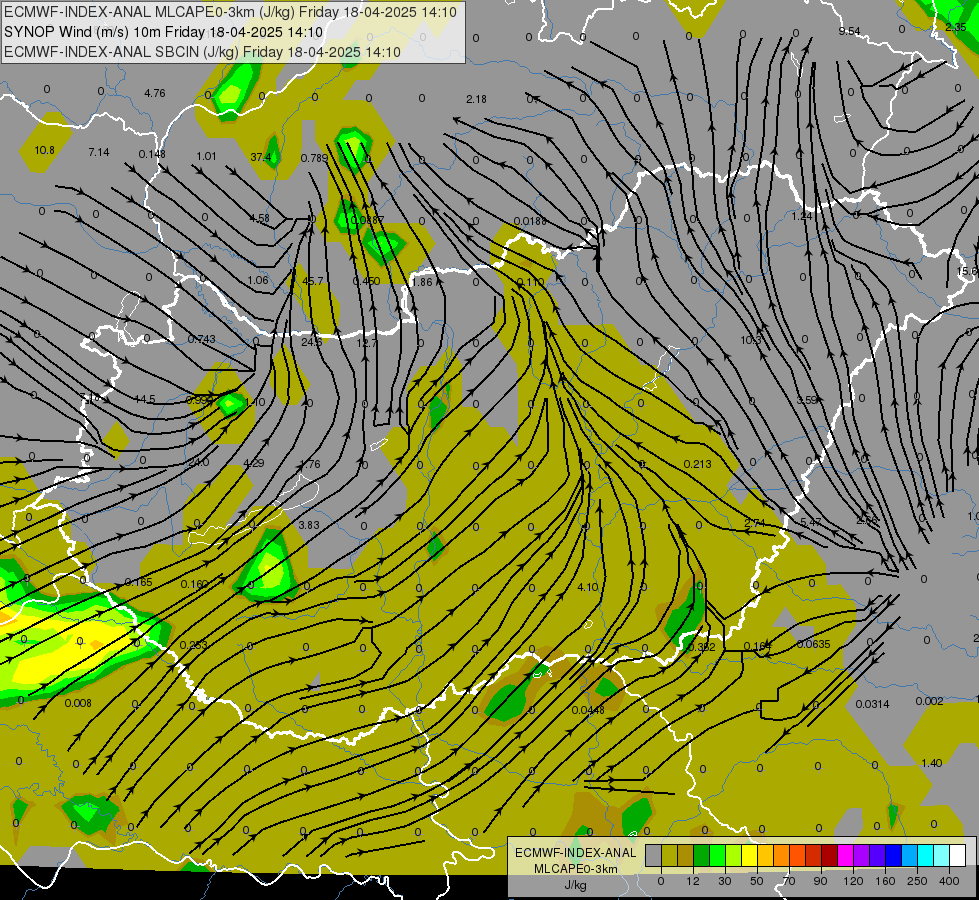Click the map value 24.0
Image resolution: width=979 pixels, height=900 pixels.
coord(199,462)
